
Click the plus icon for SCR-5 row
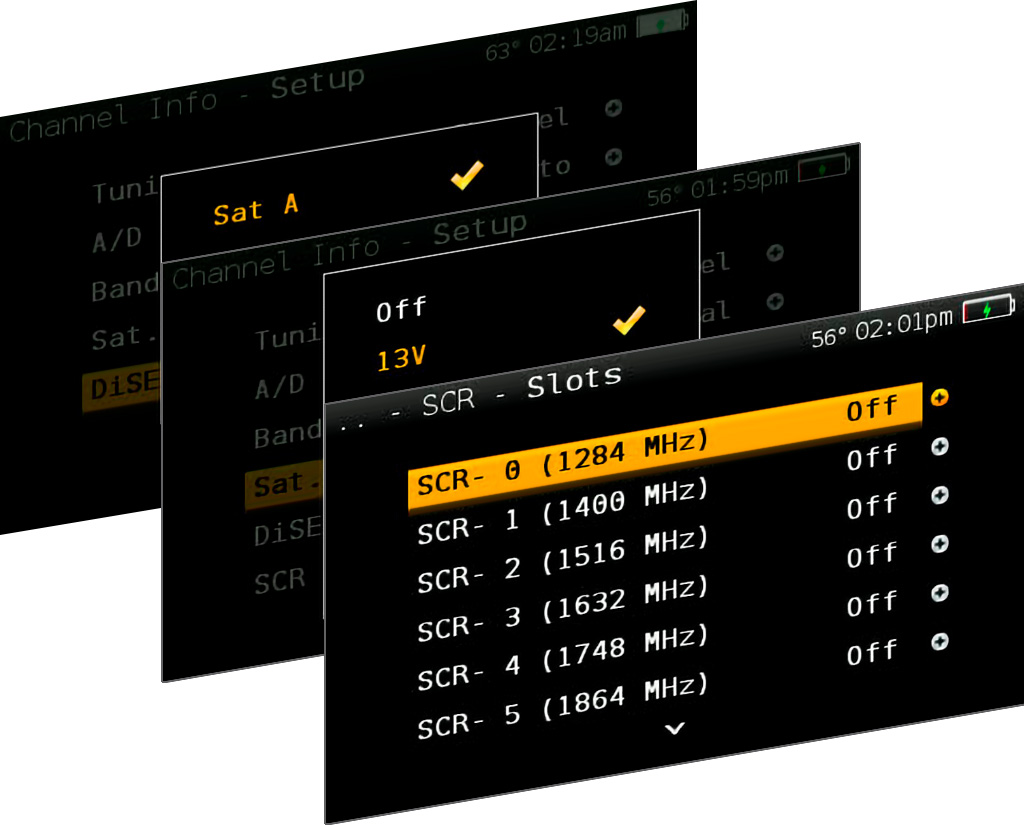[939, 641]
